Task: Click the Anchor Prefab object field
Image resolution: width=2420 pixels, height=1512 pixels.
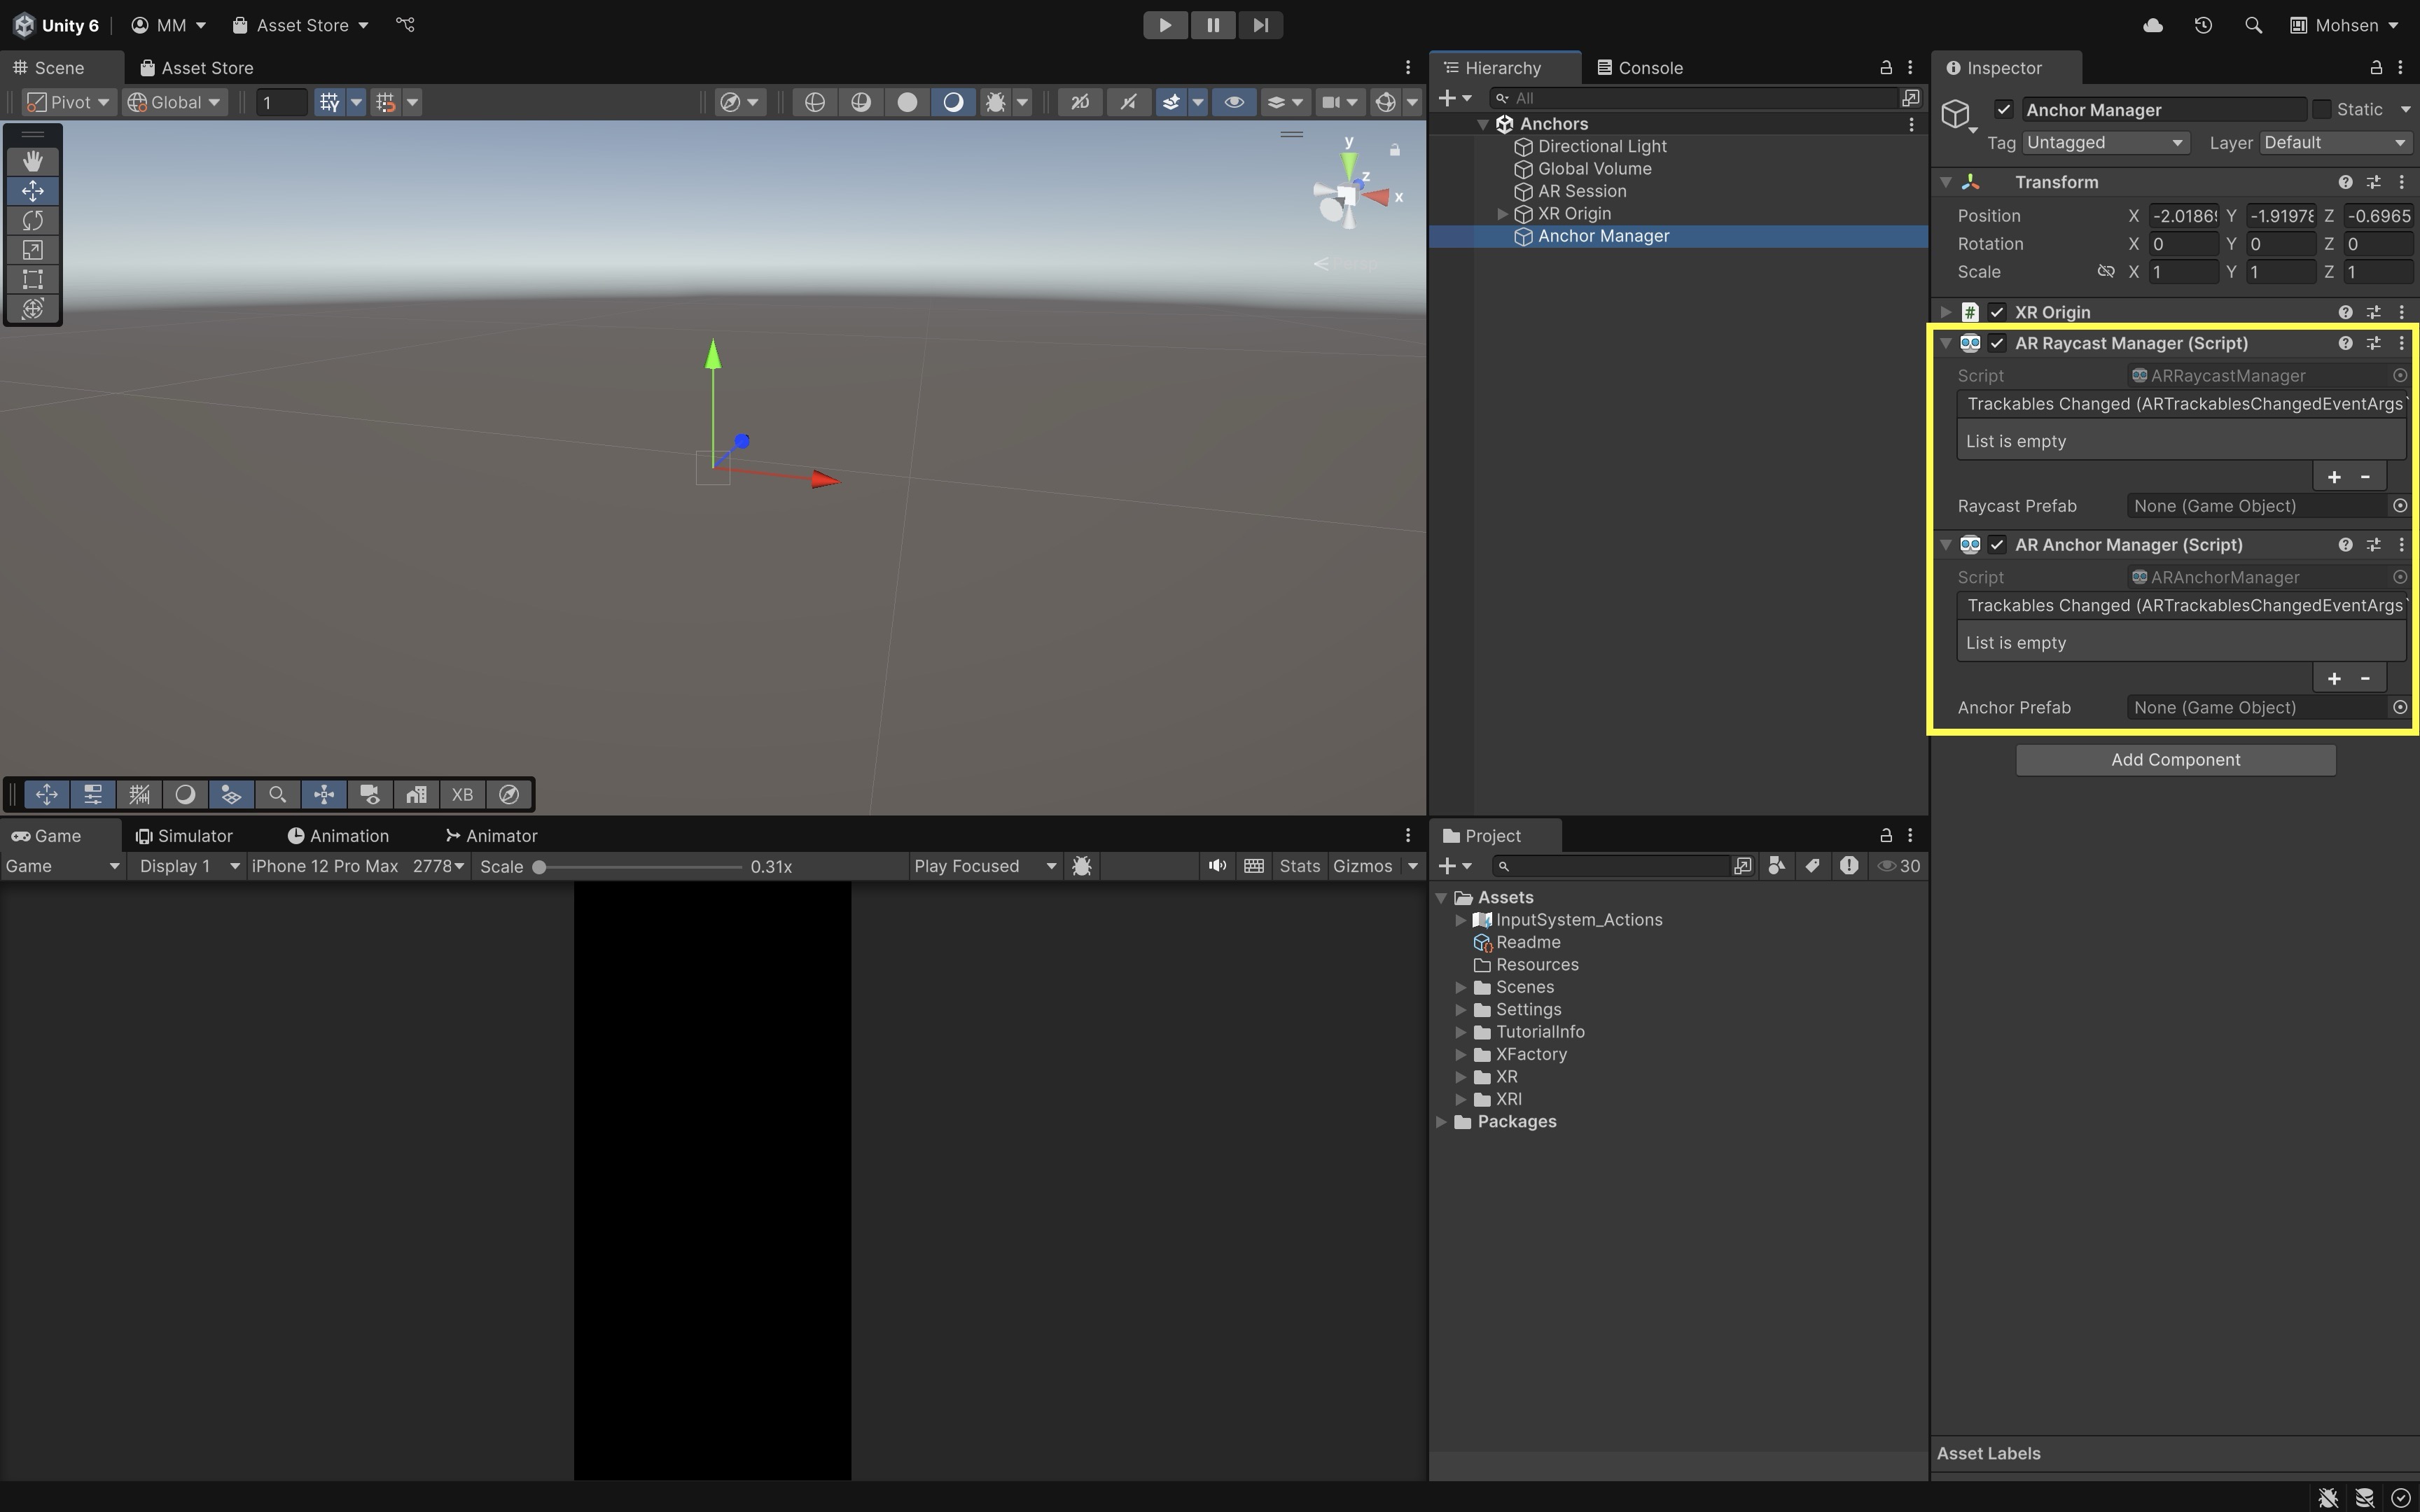Action: pos(2256,708)
